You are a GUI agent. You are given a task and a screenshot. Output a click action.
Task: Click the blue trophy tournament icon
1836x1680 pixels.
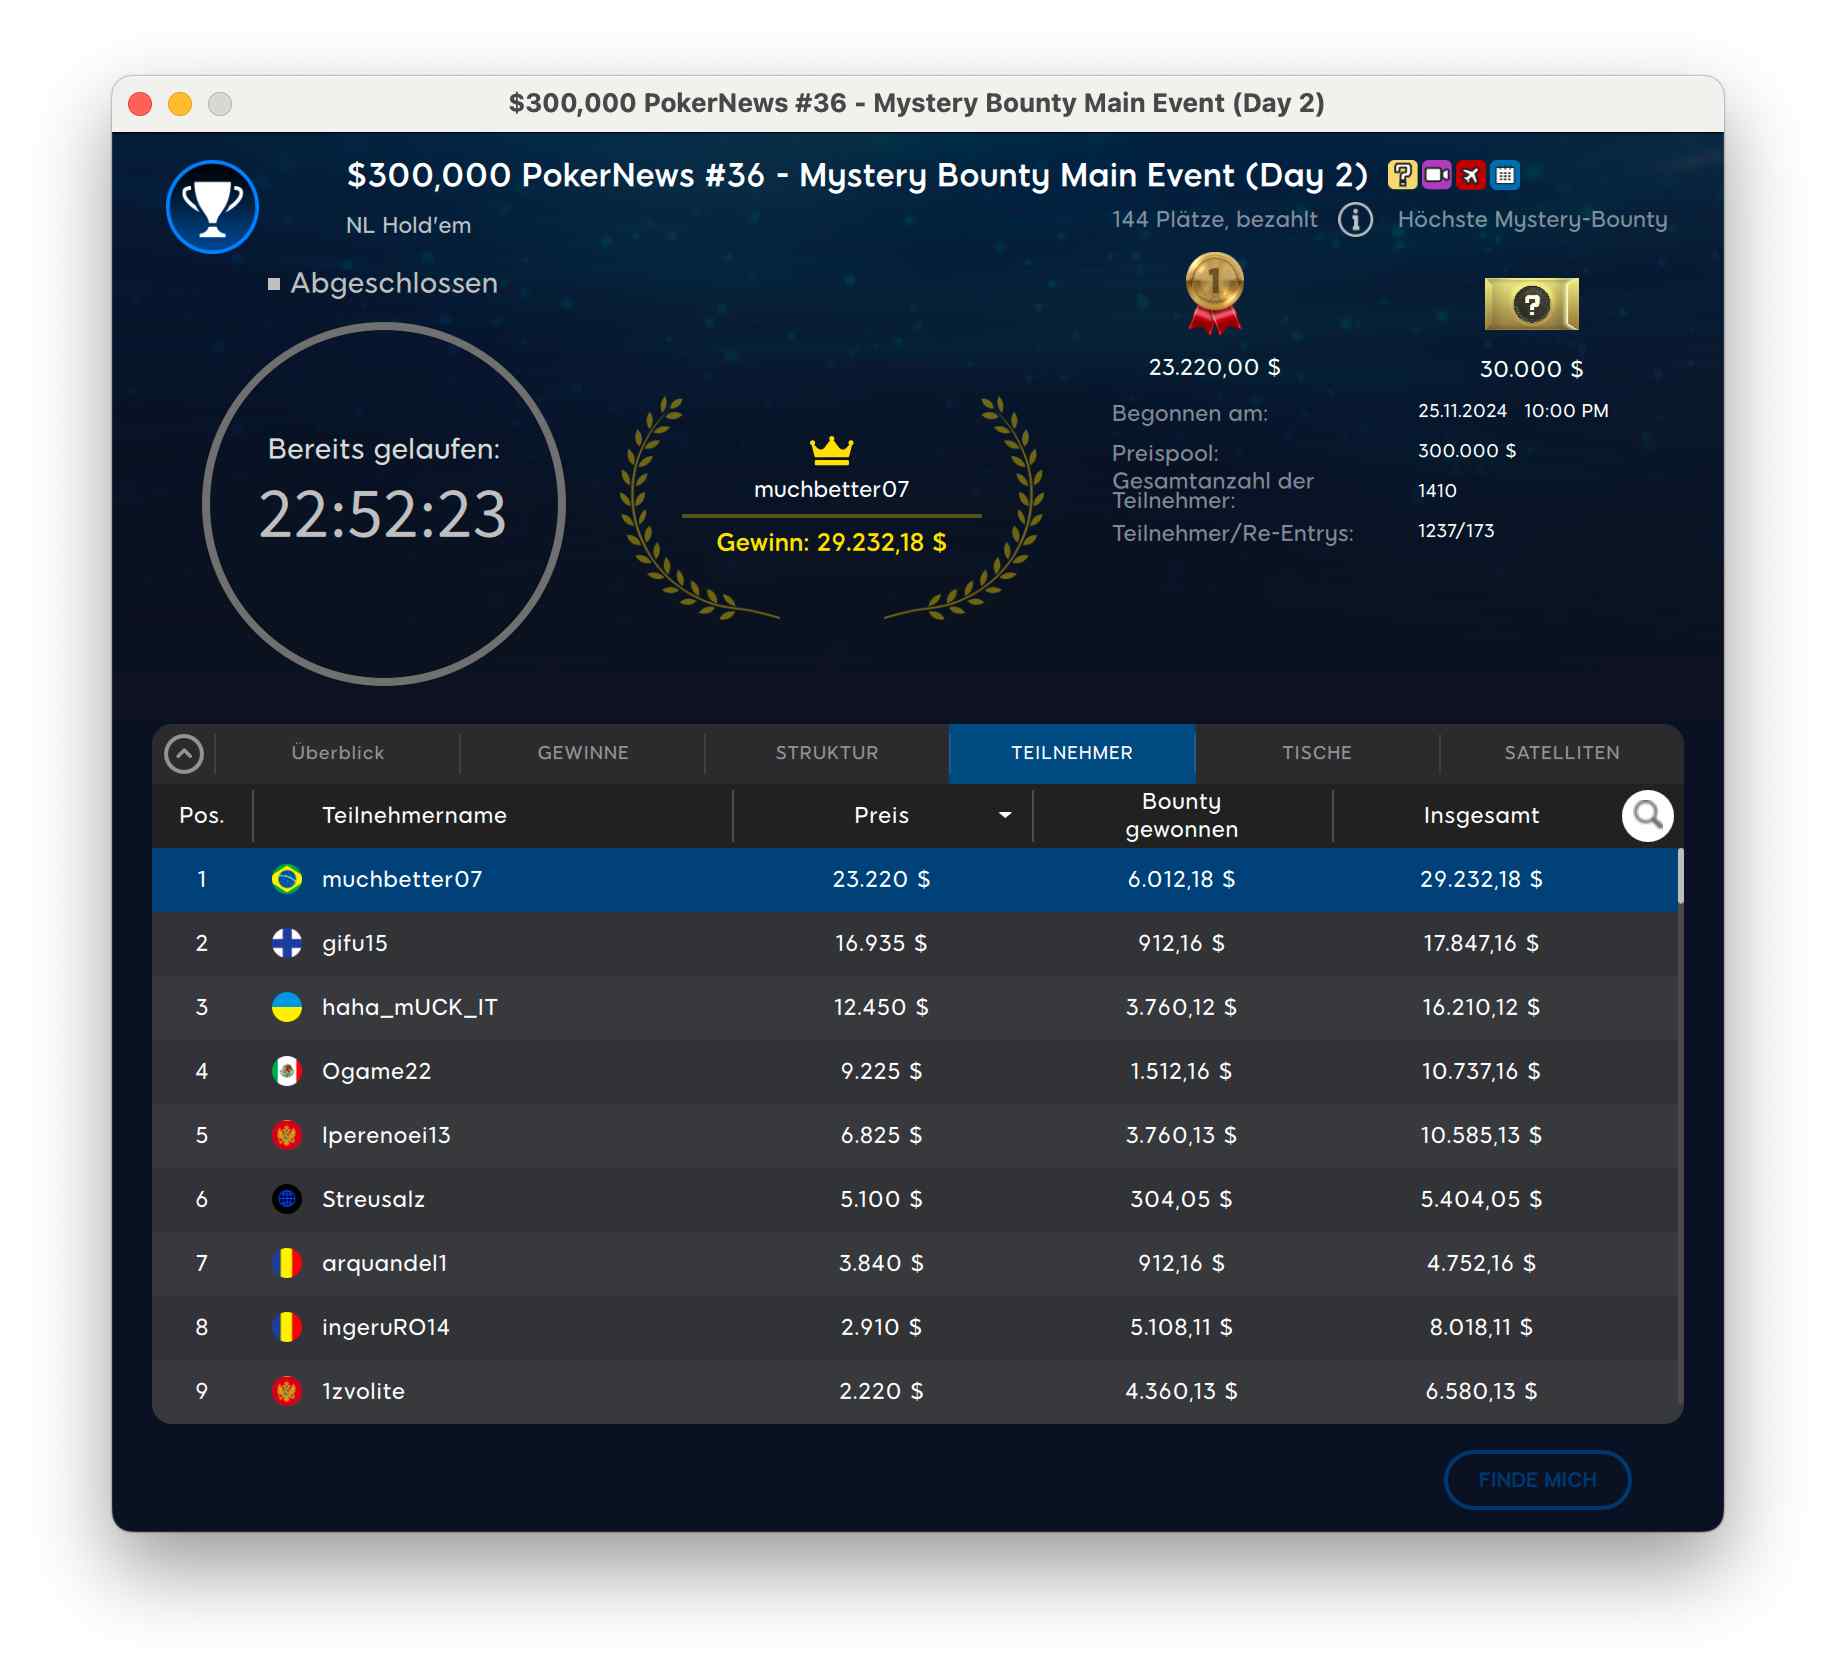pos(212,207)
